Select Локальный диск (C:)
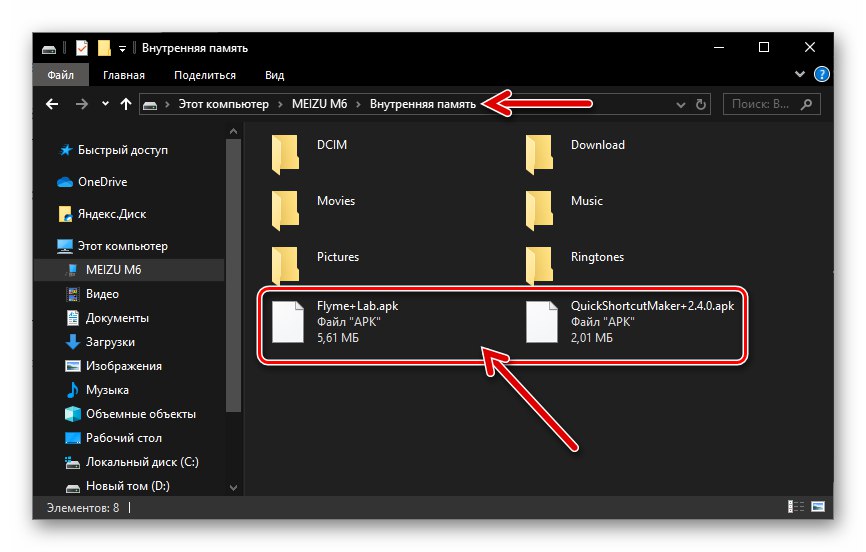Image resolution: width=866 pixels, height=552 pixels. click(142, 462)
